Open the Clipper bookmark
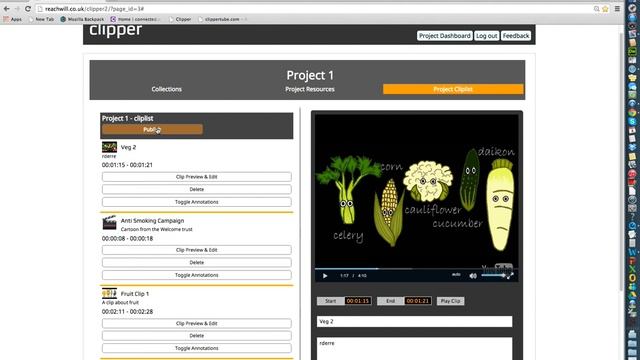This screenshot has height=360, width=640. tap(180, 19)
